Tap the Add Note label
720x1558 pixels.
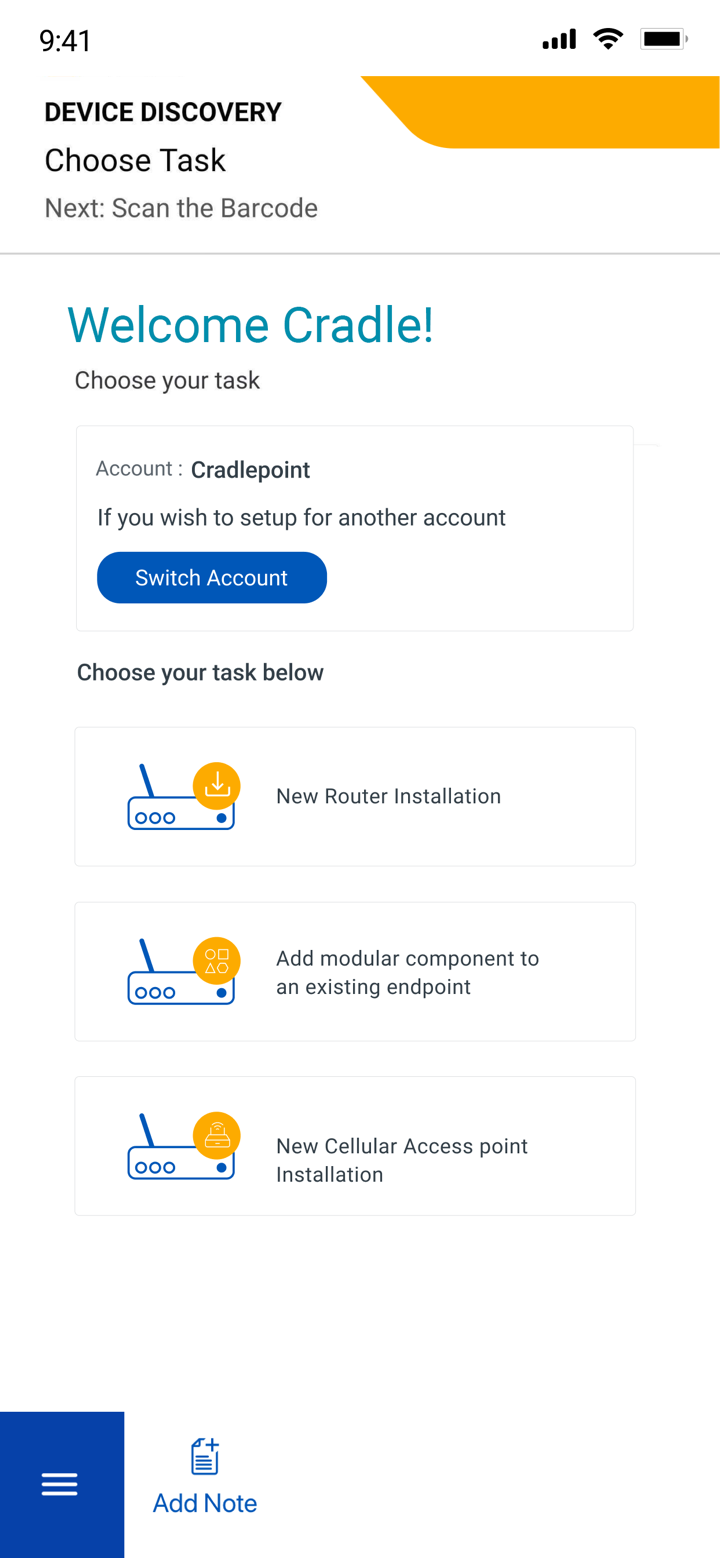pyautogui.click(x=204, y=1503)
